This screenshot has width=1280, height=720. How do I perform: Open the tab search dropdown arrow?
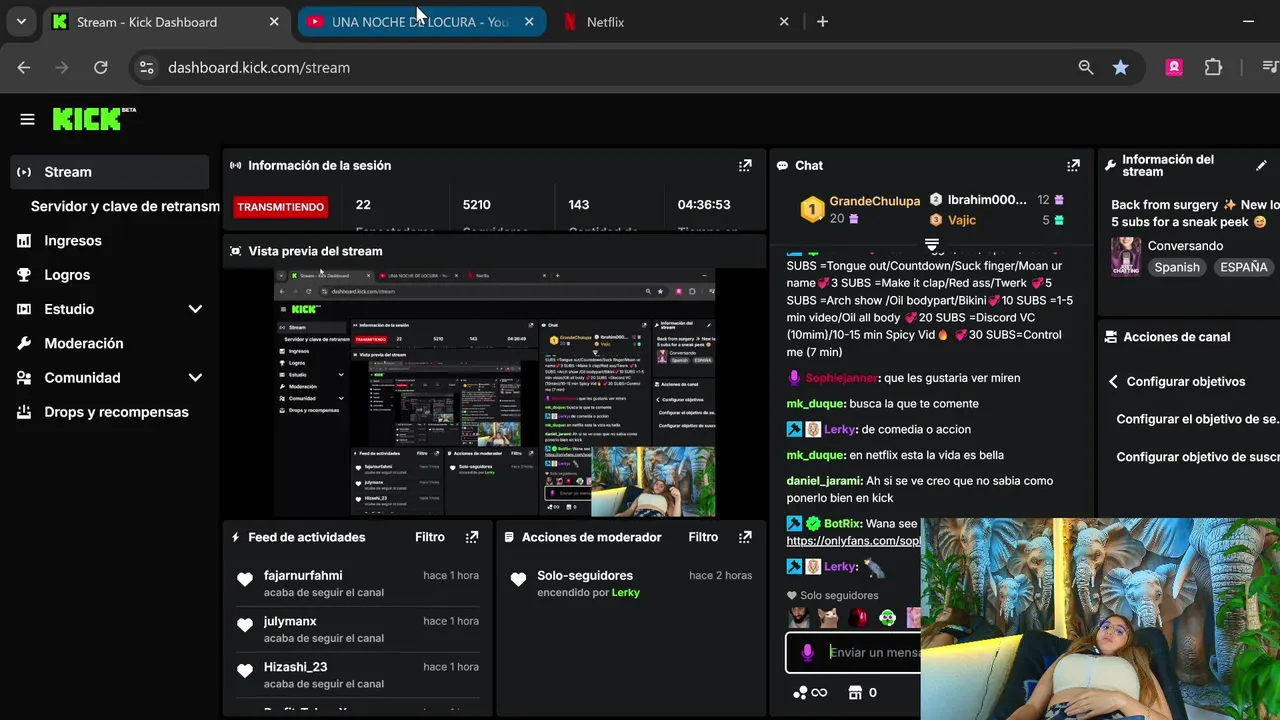(x=21, y=22)
